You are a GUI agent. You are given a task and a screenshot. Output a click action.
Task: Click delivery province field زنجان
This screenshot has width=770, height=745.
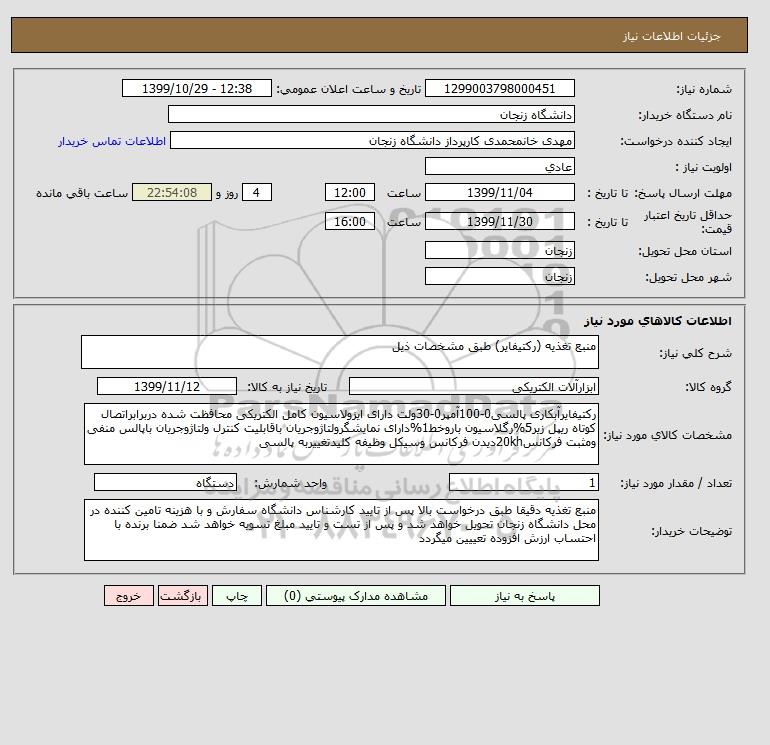499,250
